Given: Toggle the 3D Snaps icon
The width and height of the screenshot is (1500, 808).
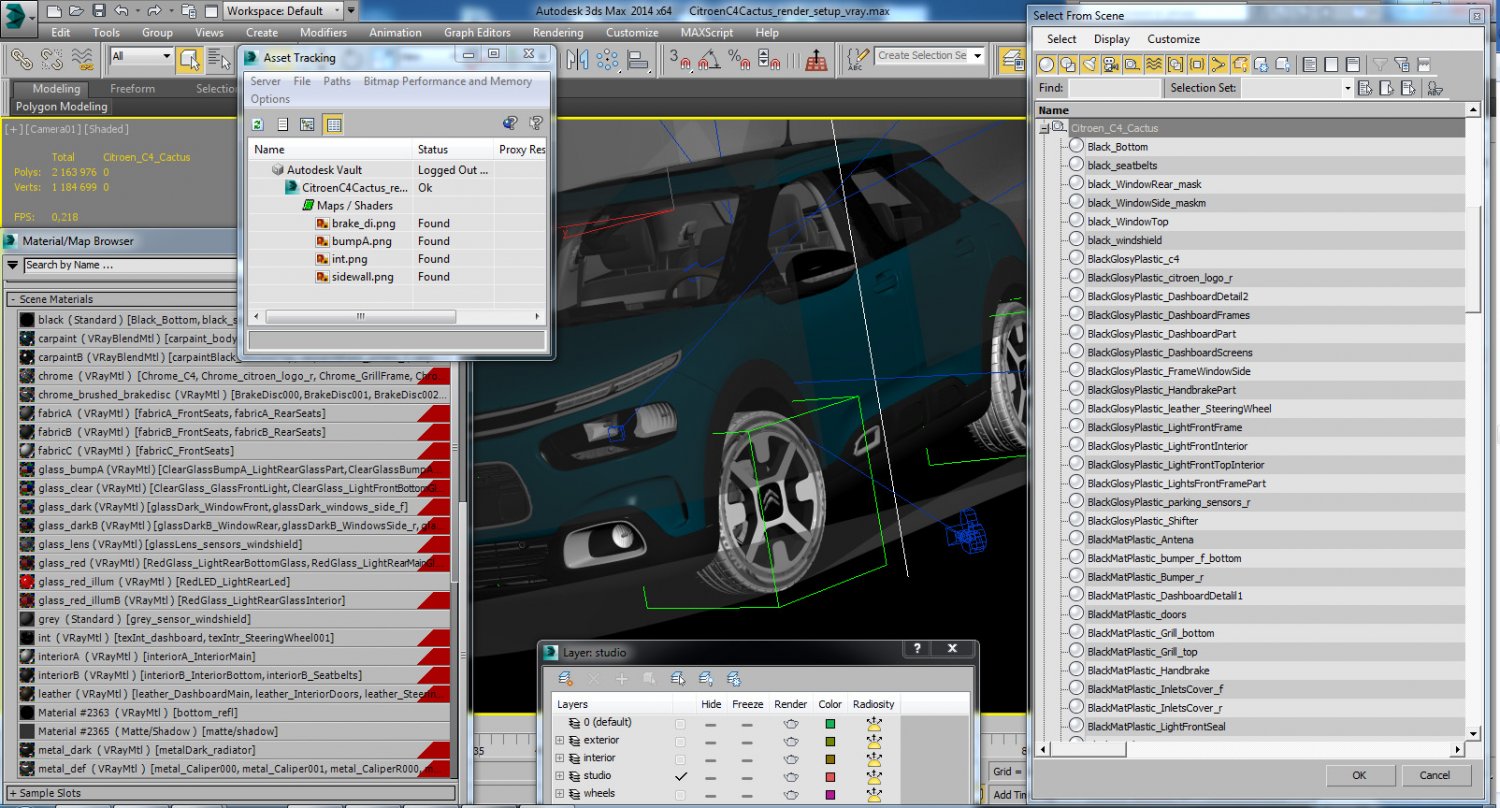Looking at the screenshot, I should [680, 59].
